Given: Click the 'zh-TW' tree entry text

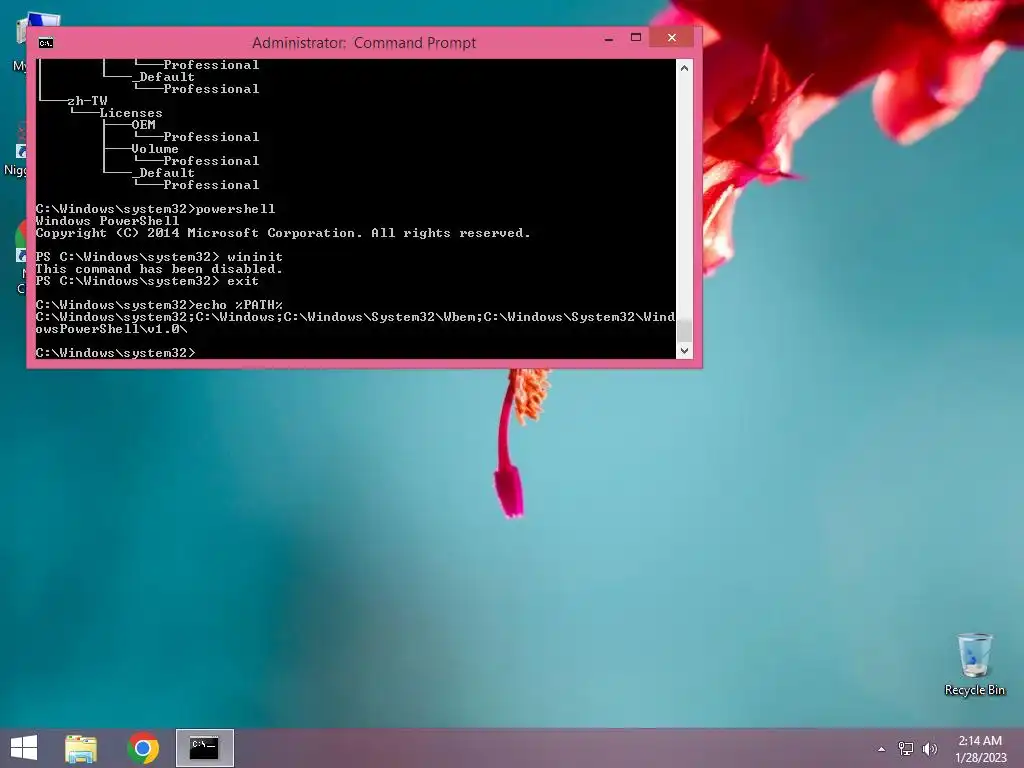Looking at the screenshot, I should (87, 101).
